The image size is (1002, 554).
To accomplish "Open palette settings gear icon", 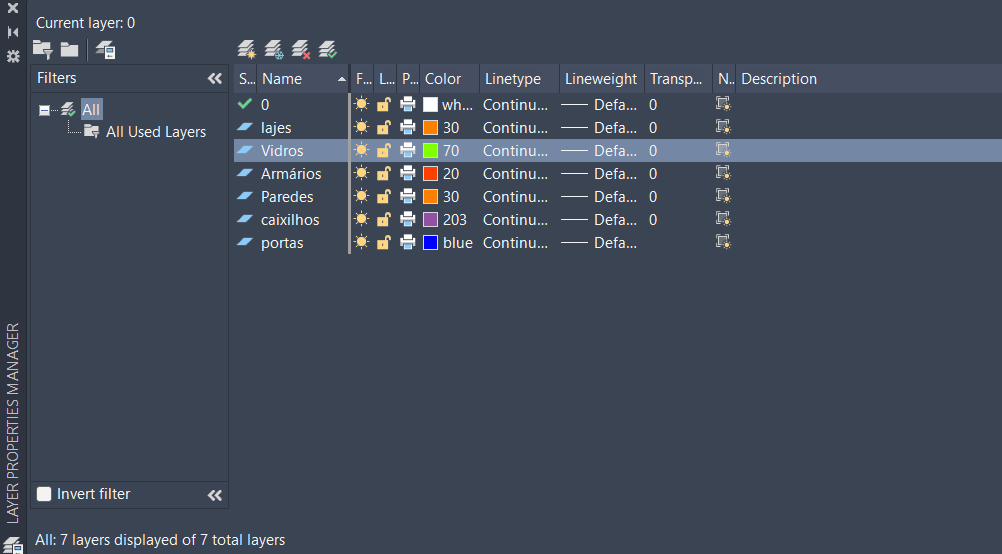I will (13, 56).
